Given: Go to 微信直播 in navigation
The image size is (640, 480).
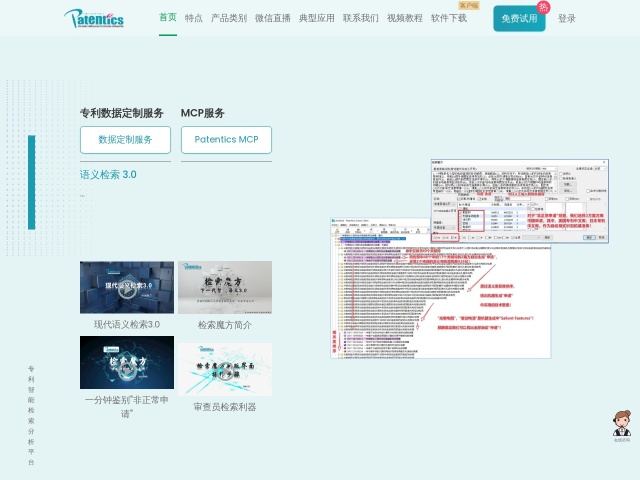Looking at the screenshot, I should (273, 18).
